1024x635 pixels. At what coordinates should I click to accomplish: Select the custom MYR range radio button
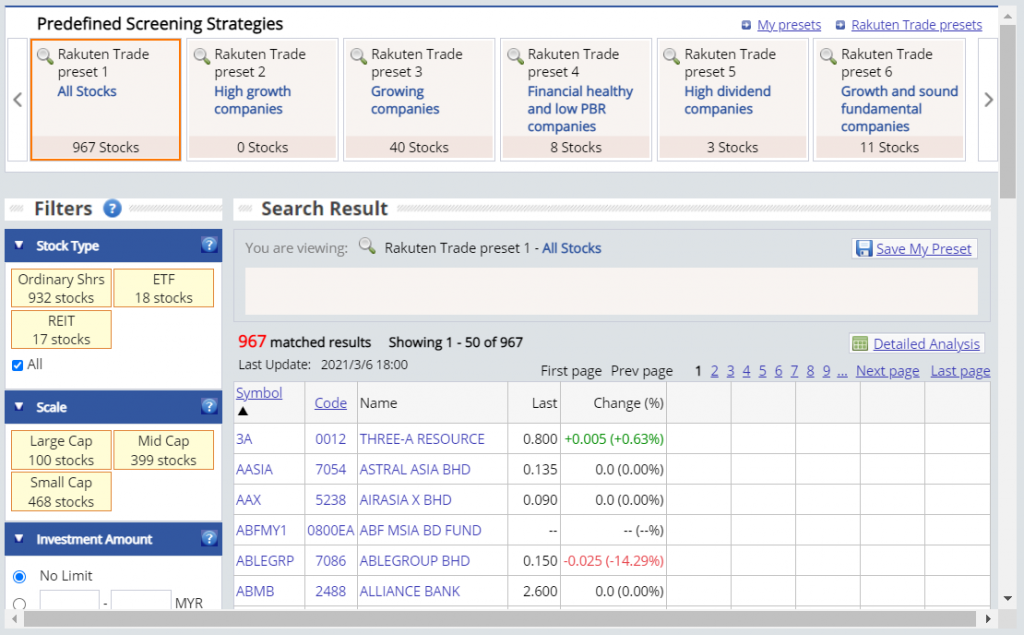(x=20, y=604)
